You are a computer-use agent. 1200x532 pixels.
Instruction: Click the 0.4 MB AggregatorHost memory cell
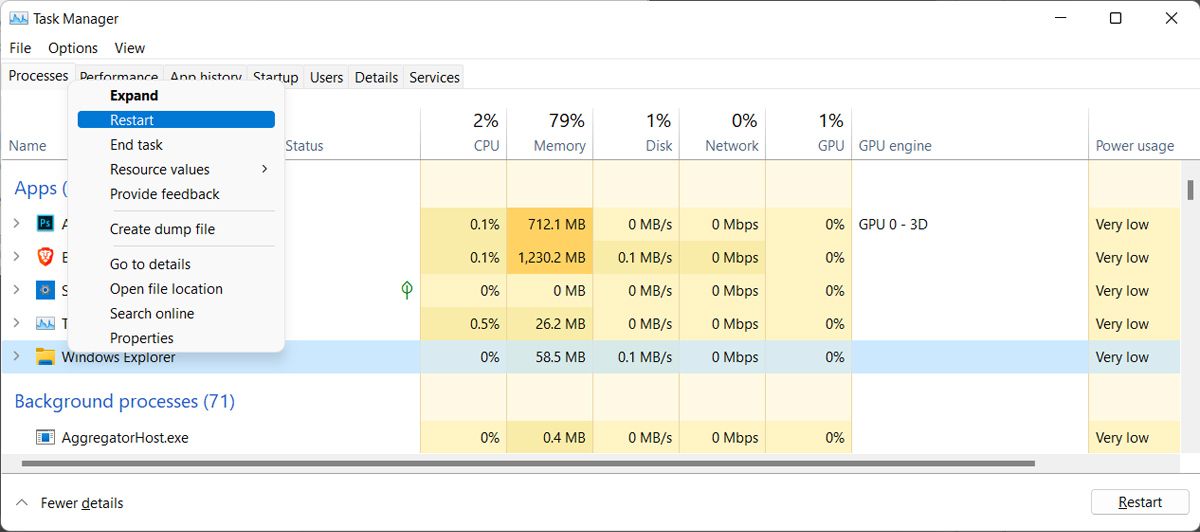click(550, 437)
